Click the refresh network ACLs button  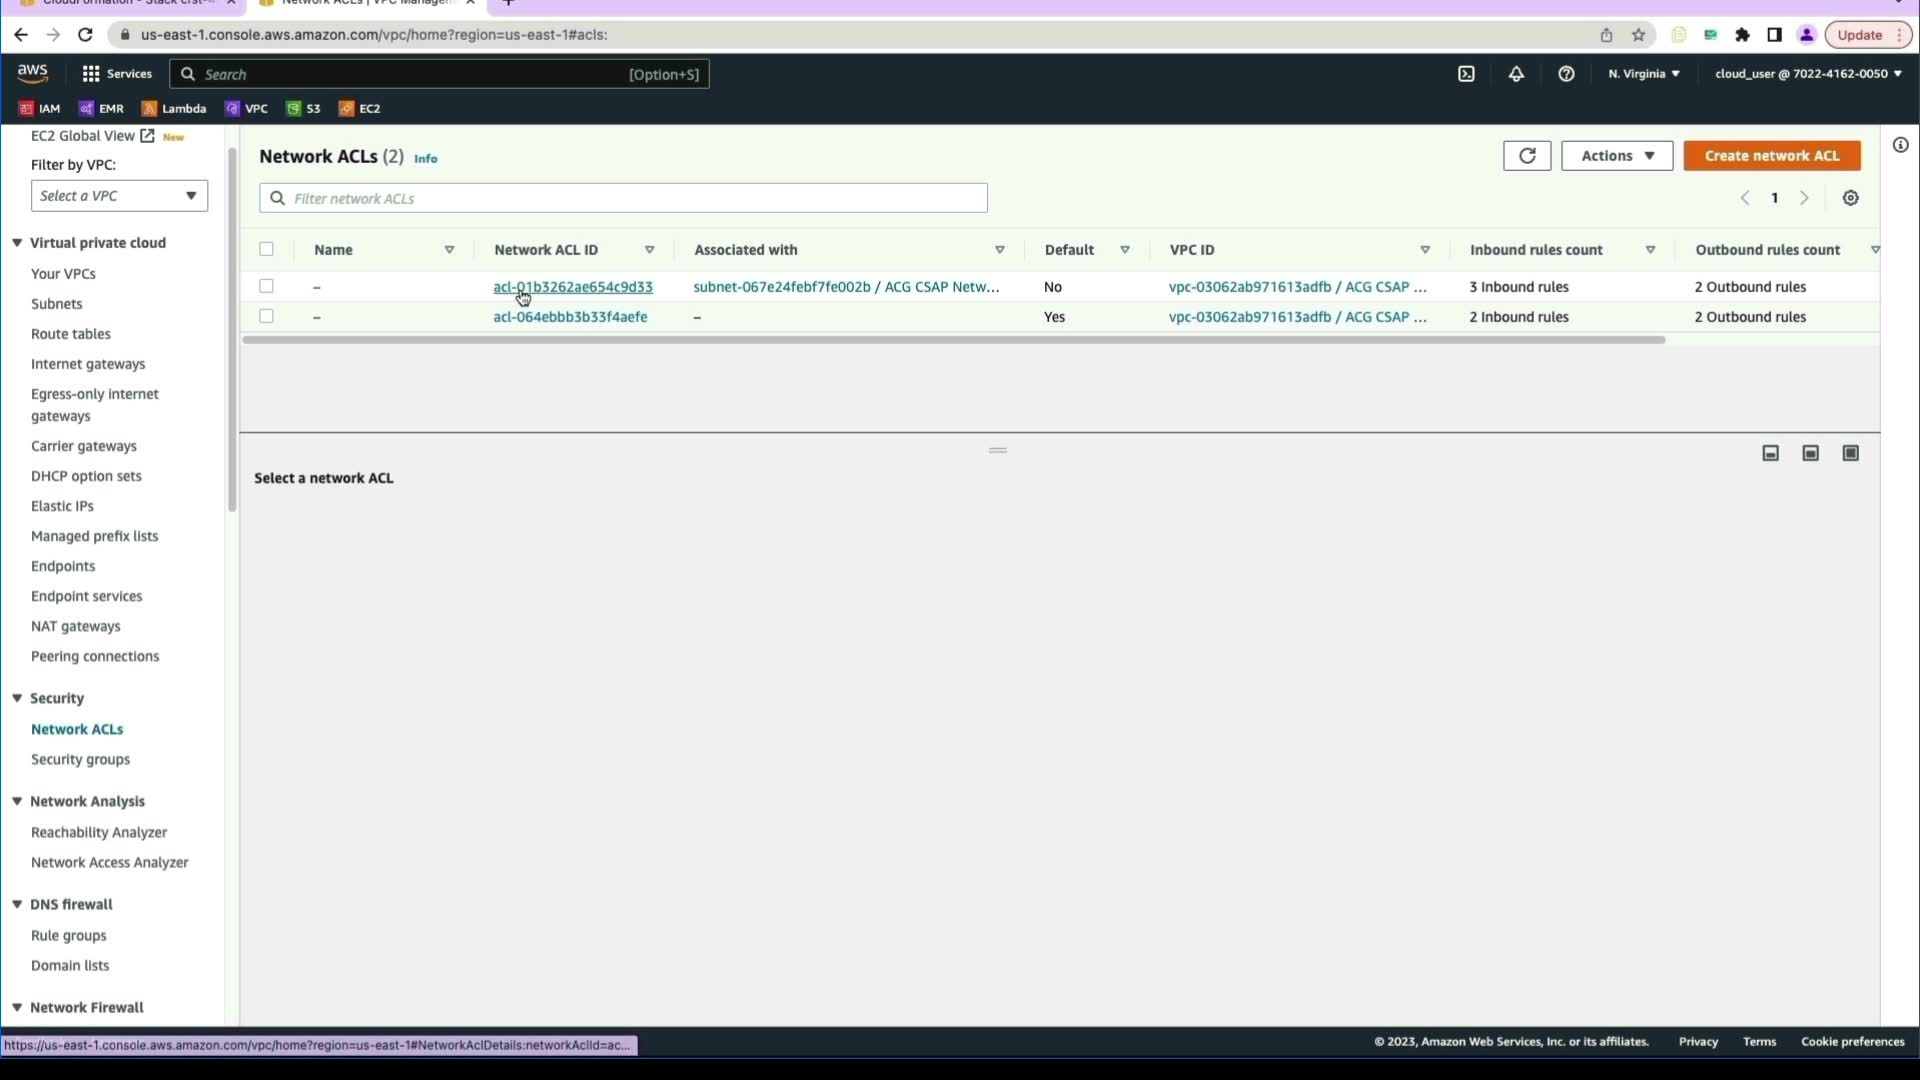[x=1527, y=156]
